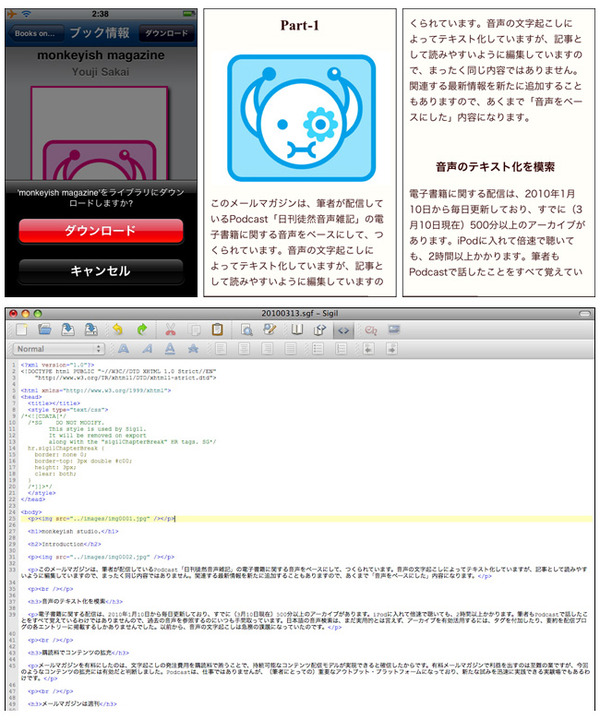Tap the Books on... back button
This screenshot has height=720, width=600.
(x=35, y=34)
